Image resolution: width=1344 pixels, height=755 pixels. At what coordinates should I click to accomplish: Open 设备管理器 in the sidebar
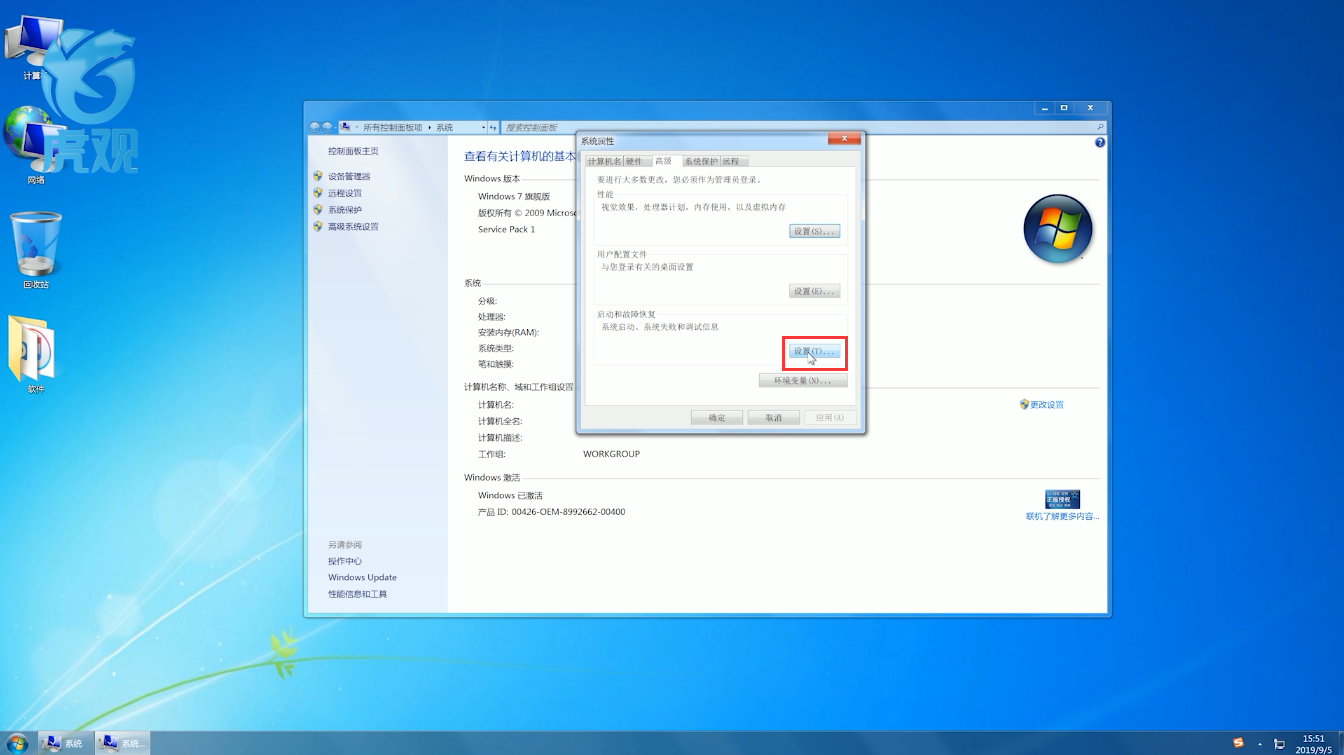349,176
